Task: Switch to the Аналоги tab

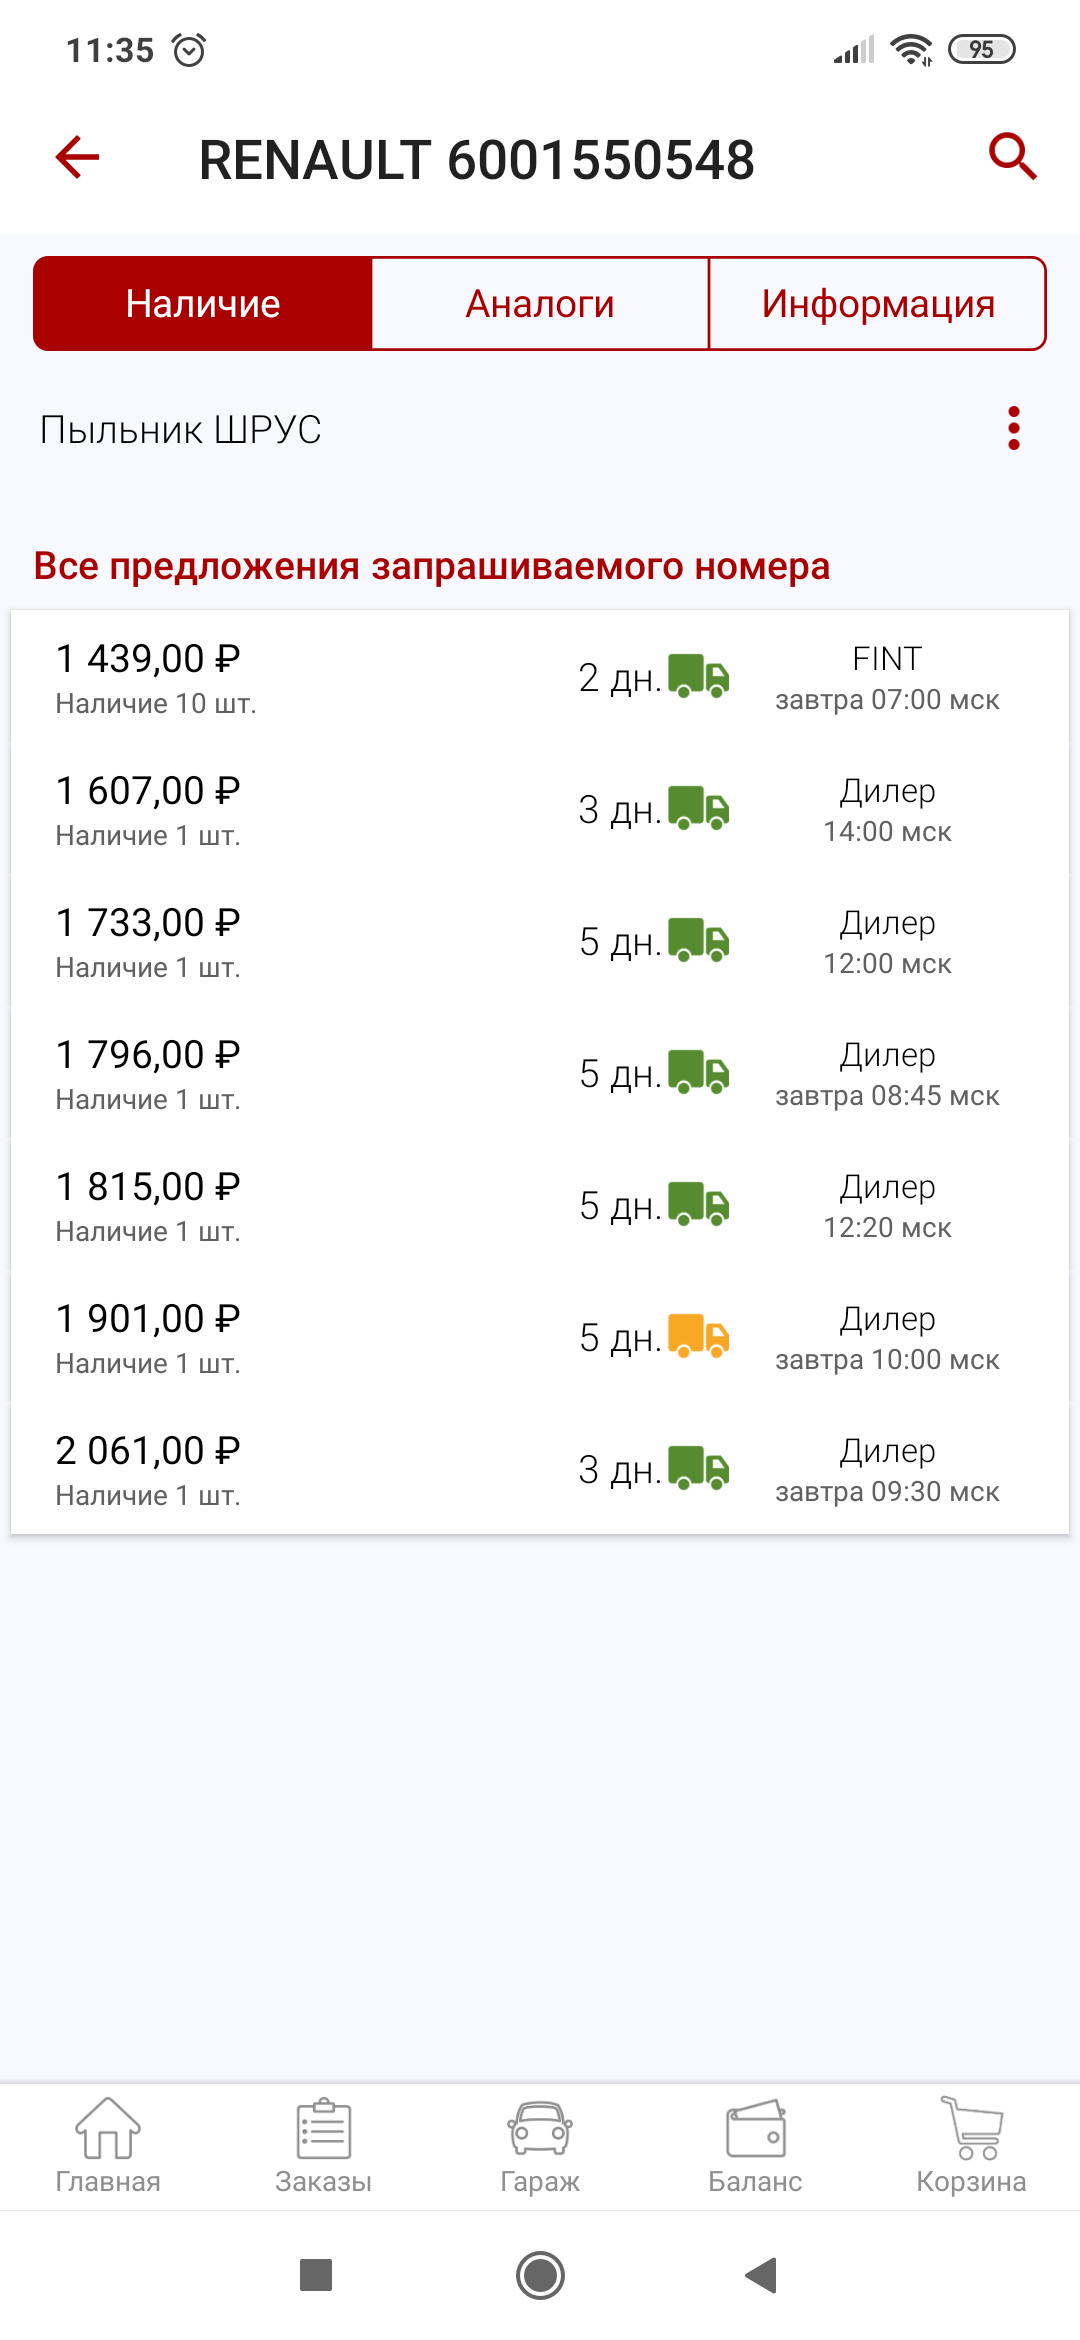Action: 540,304
